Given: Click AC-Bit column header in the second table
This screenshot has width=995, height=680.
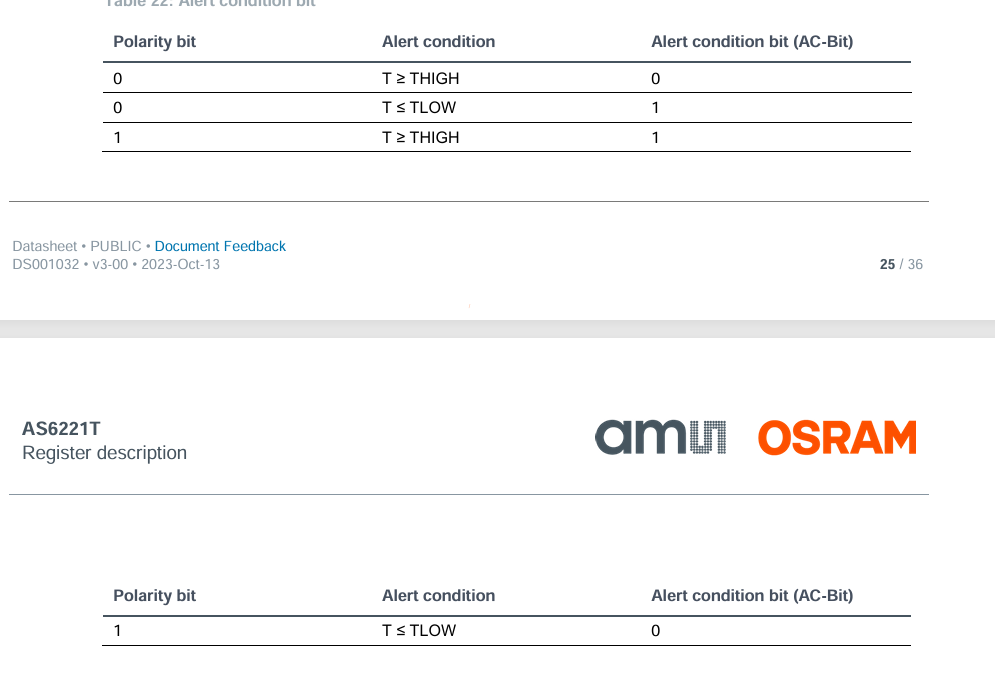Looking at the screenshot, I should click(x=752, y=596).
